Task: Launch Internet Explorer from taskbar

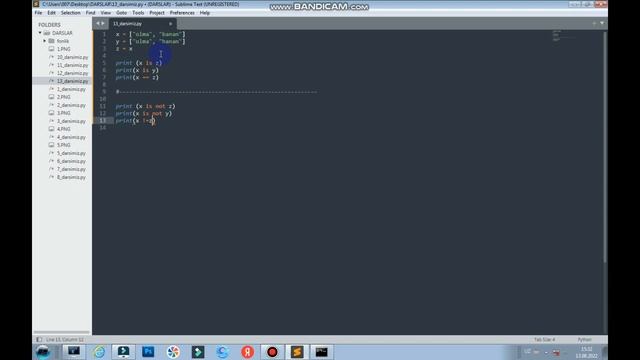Action: point(99,352)
